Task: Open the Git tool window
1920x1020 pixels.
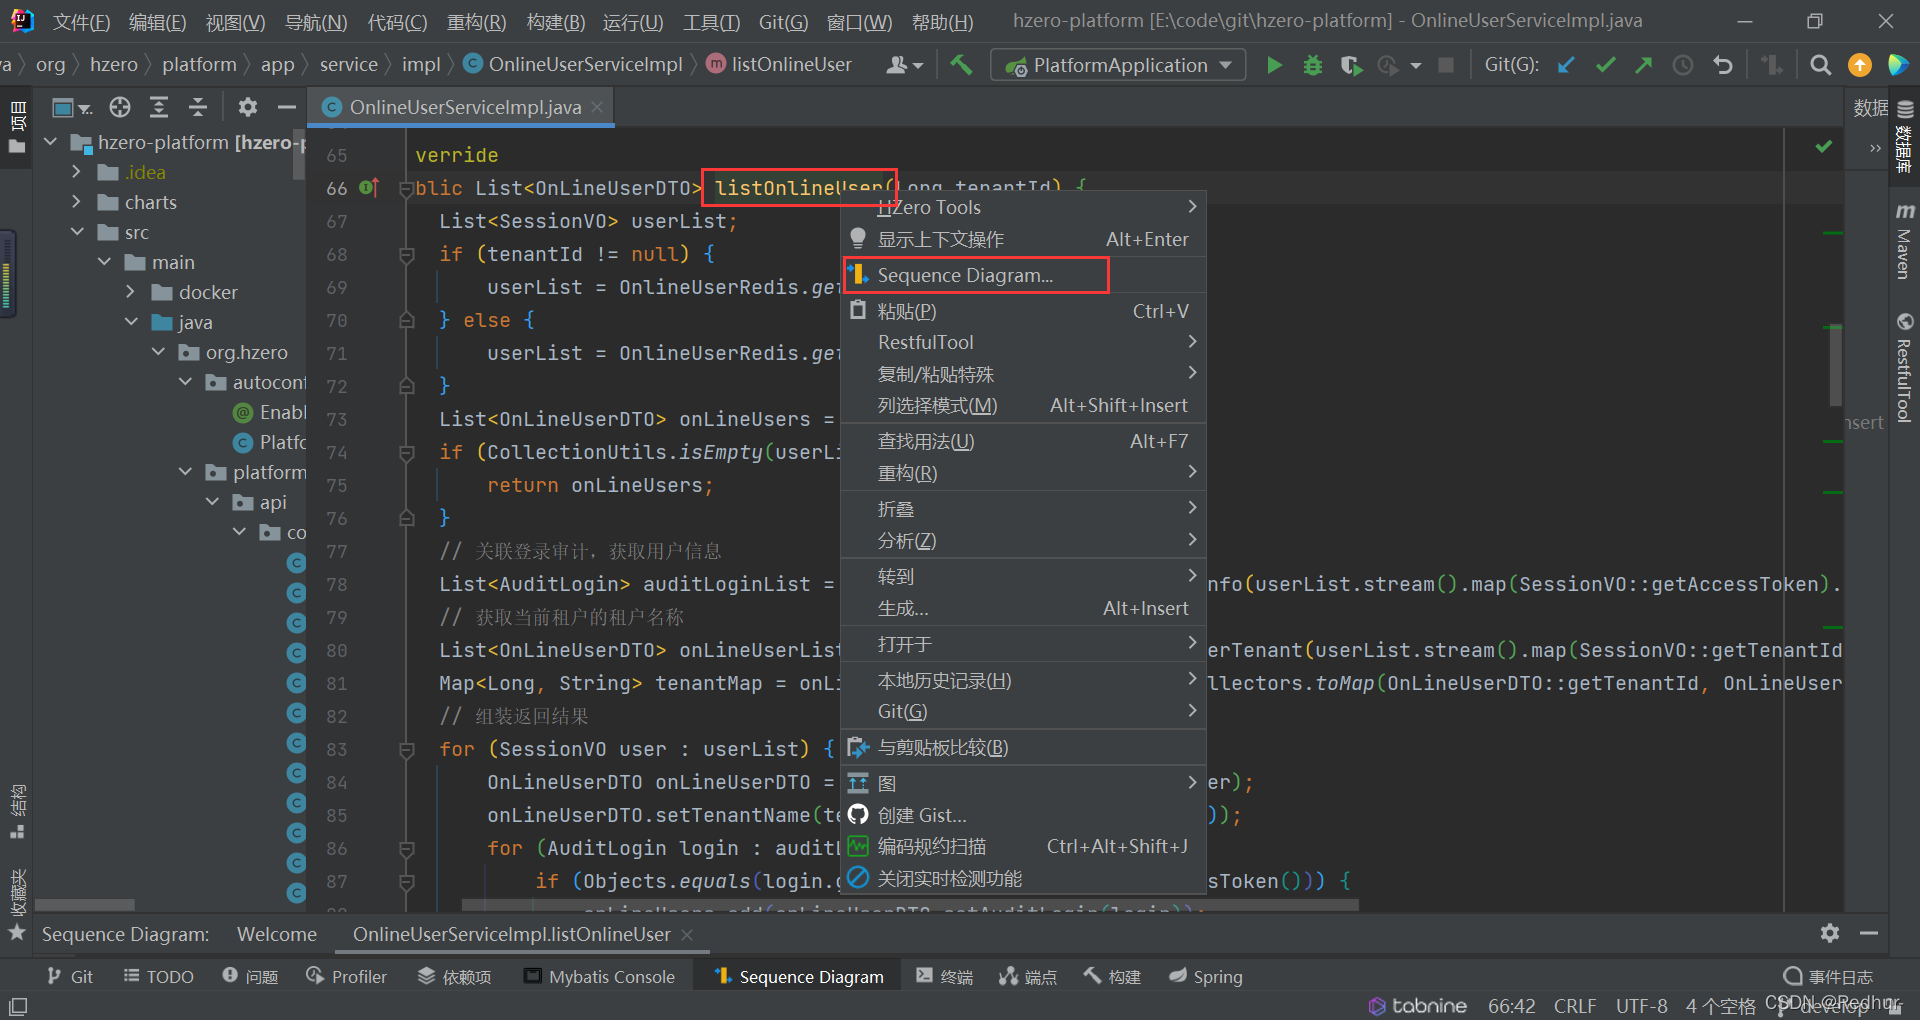Action: 70,976
